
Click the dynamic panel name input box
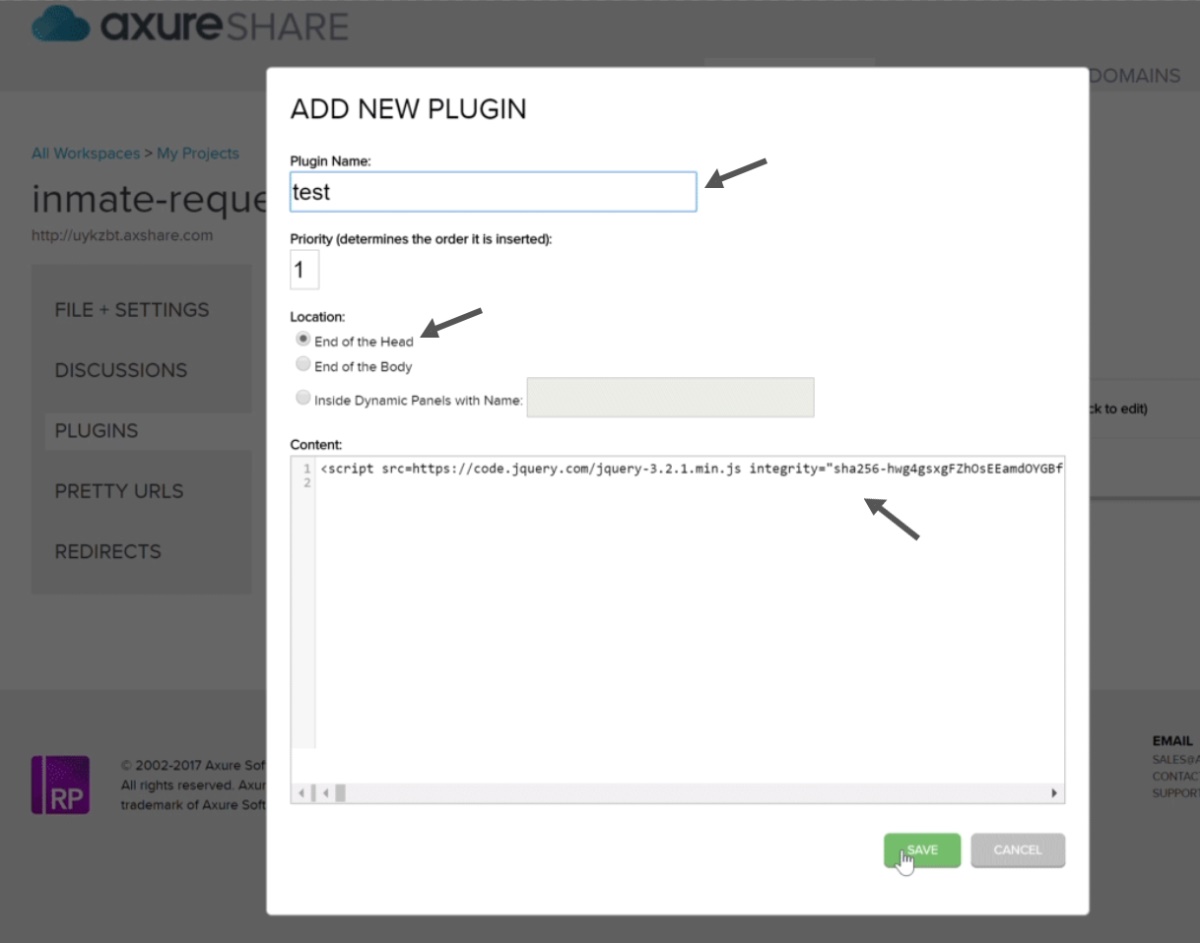[670, 397]
